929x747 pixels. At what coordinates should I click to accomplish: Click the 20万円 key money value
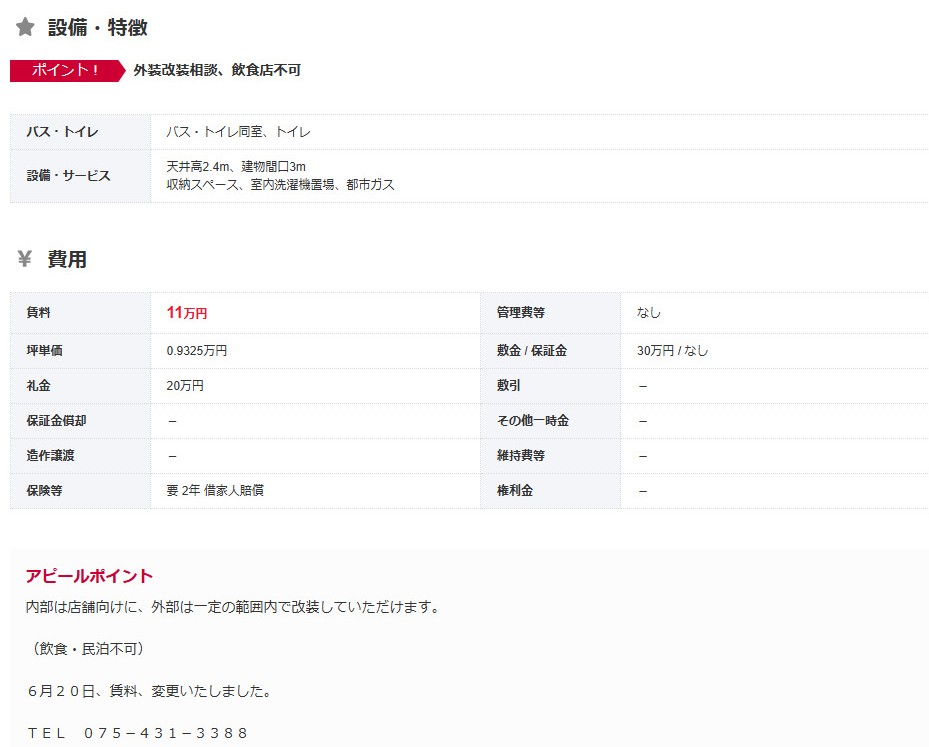click(184, 386)
